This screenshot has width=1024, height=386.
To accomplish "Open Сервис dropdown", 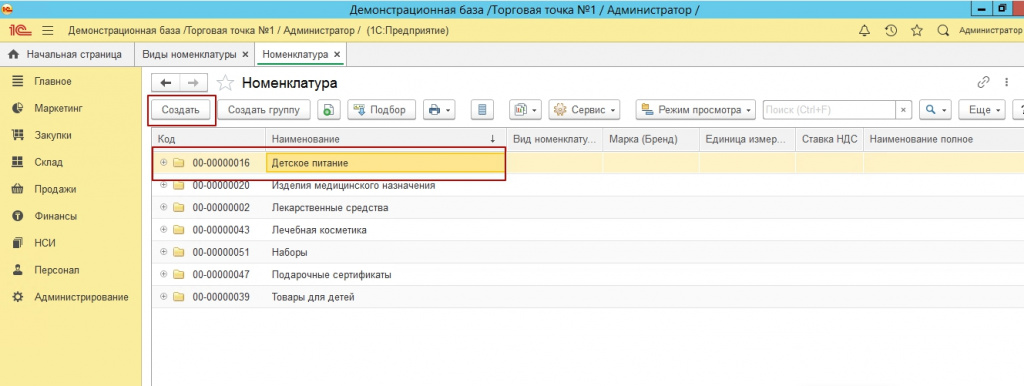I will 584,110.
